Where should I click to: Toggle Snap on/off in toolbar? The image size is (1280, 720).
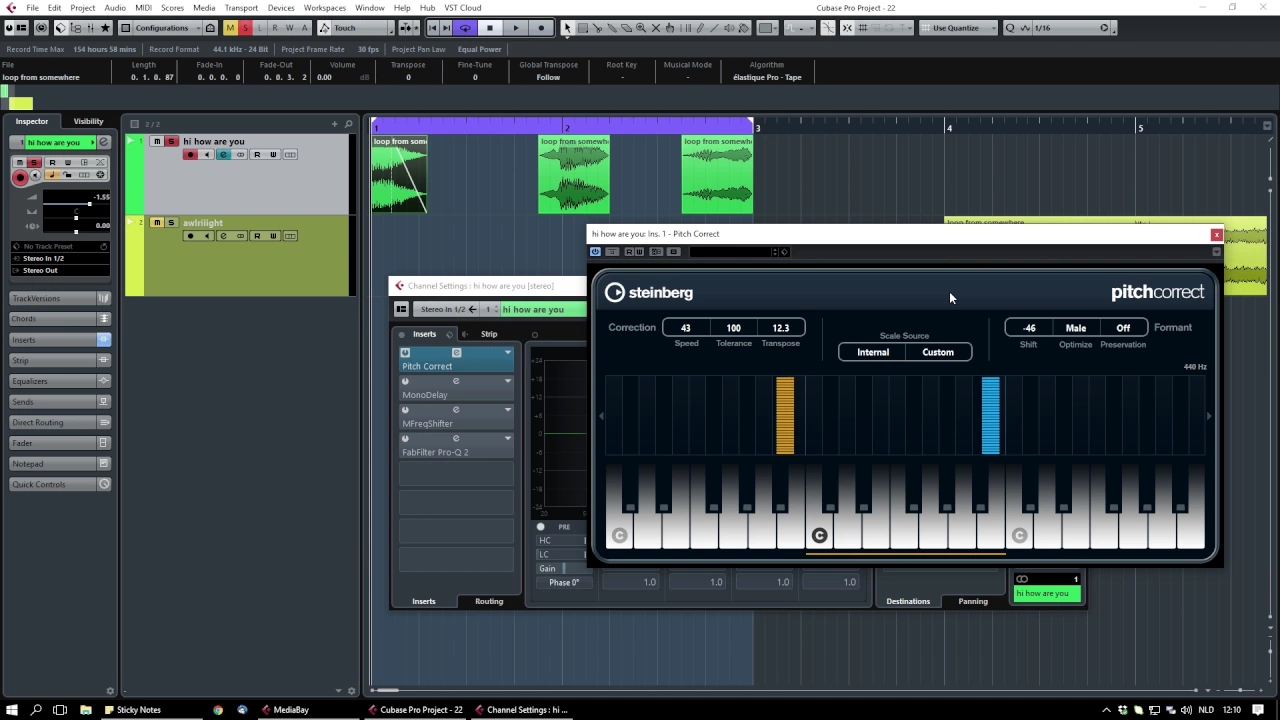(848, 28)
